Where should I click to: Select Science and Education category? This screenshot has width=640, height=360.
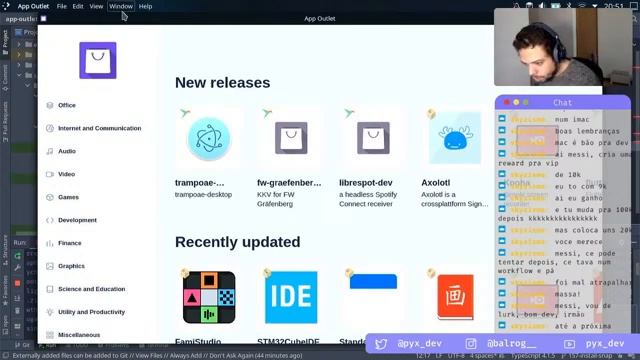[x=92, y=289]
